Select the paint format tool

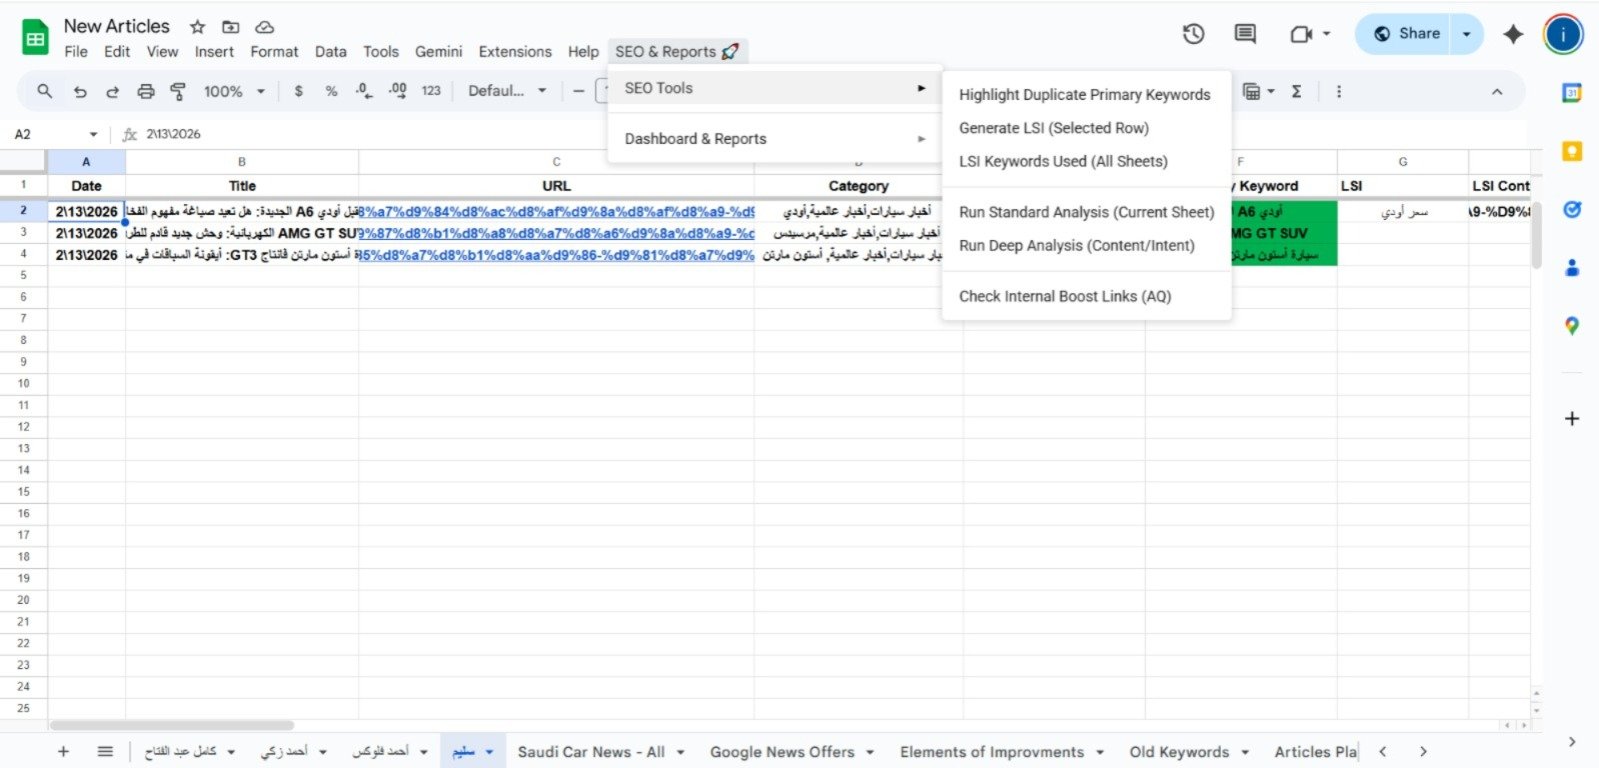point(178,91)
